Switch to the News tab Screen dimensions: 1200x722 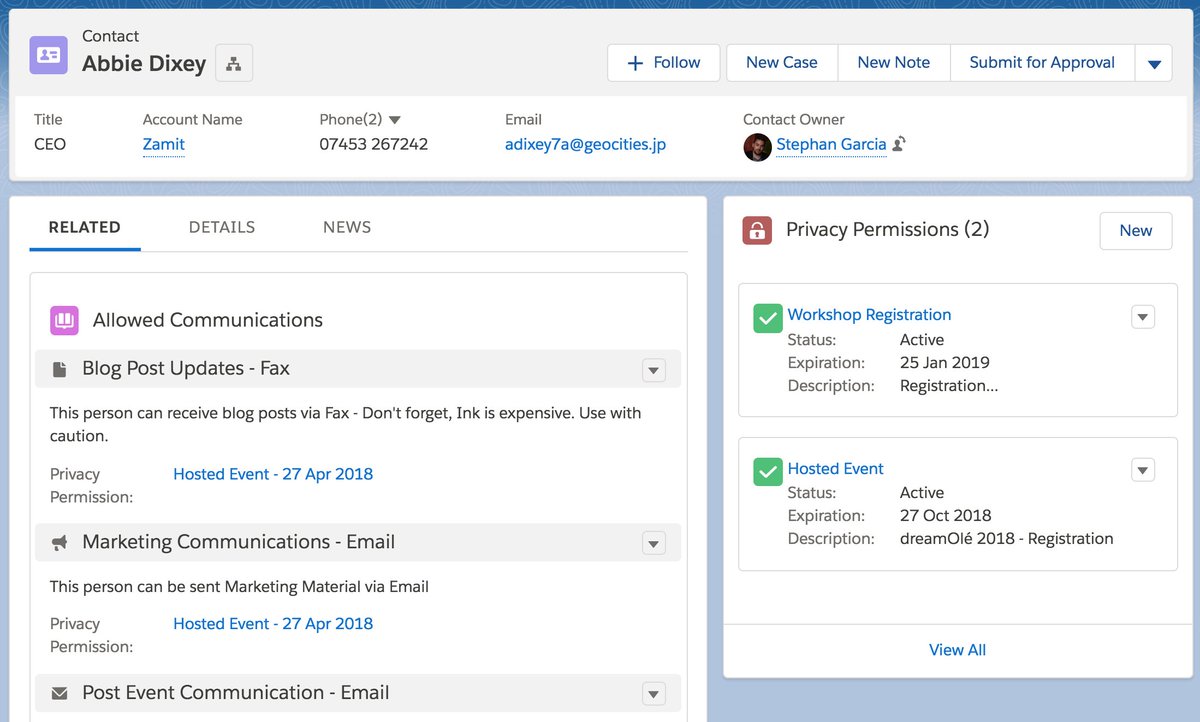(347, 227)
